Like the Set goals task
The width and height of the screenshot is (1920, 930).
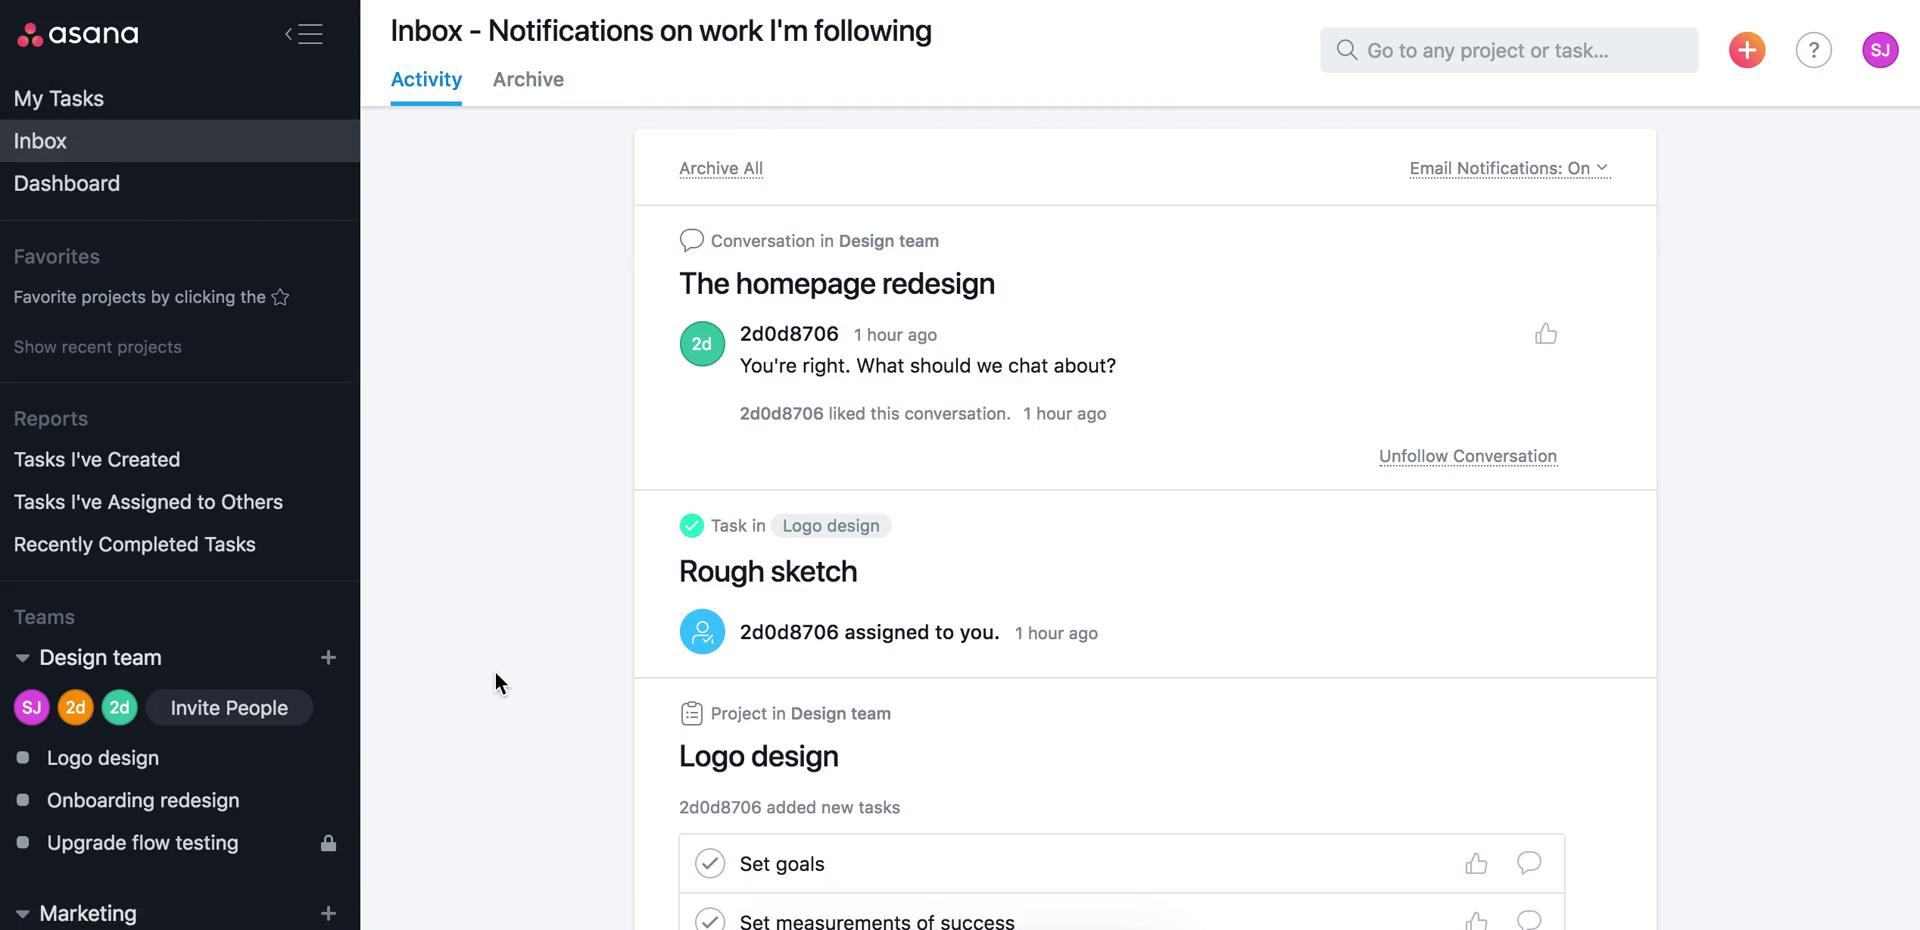1476,863
